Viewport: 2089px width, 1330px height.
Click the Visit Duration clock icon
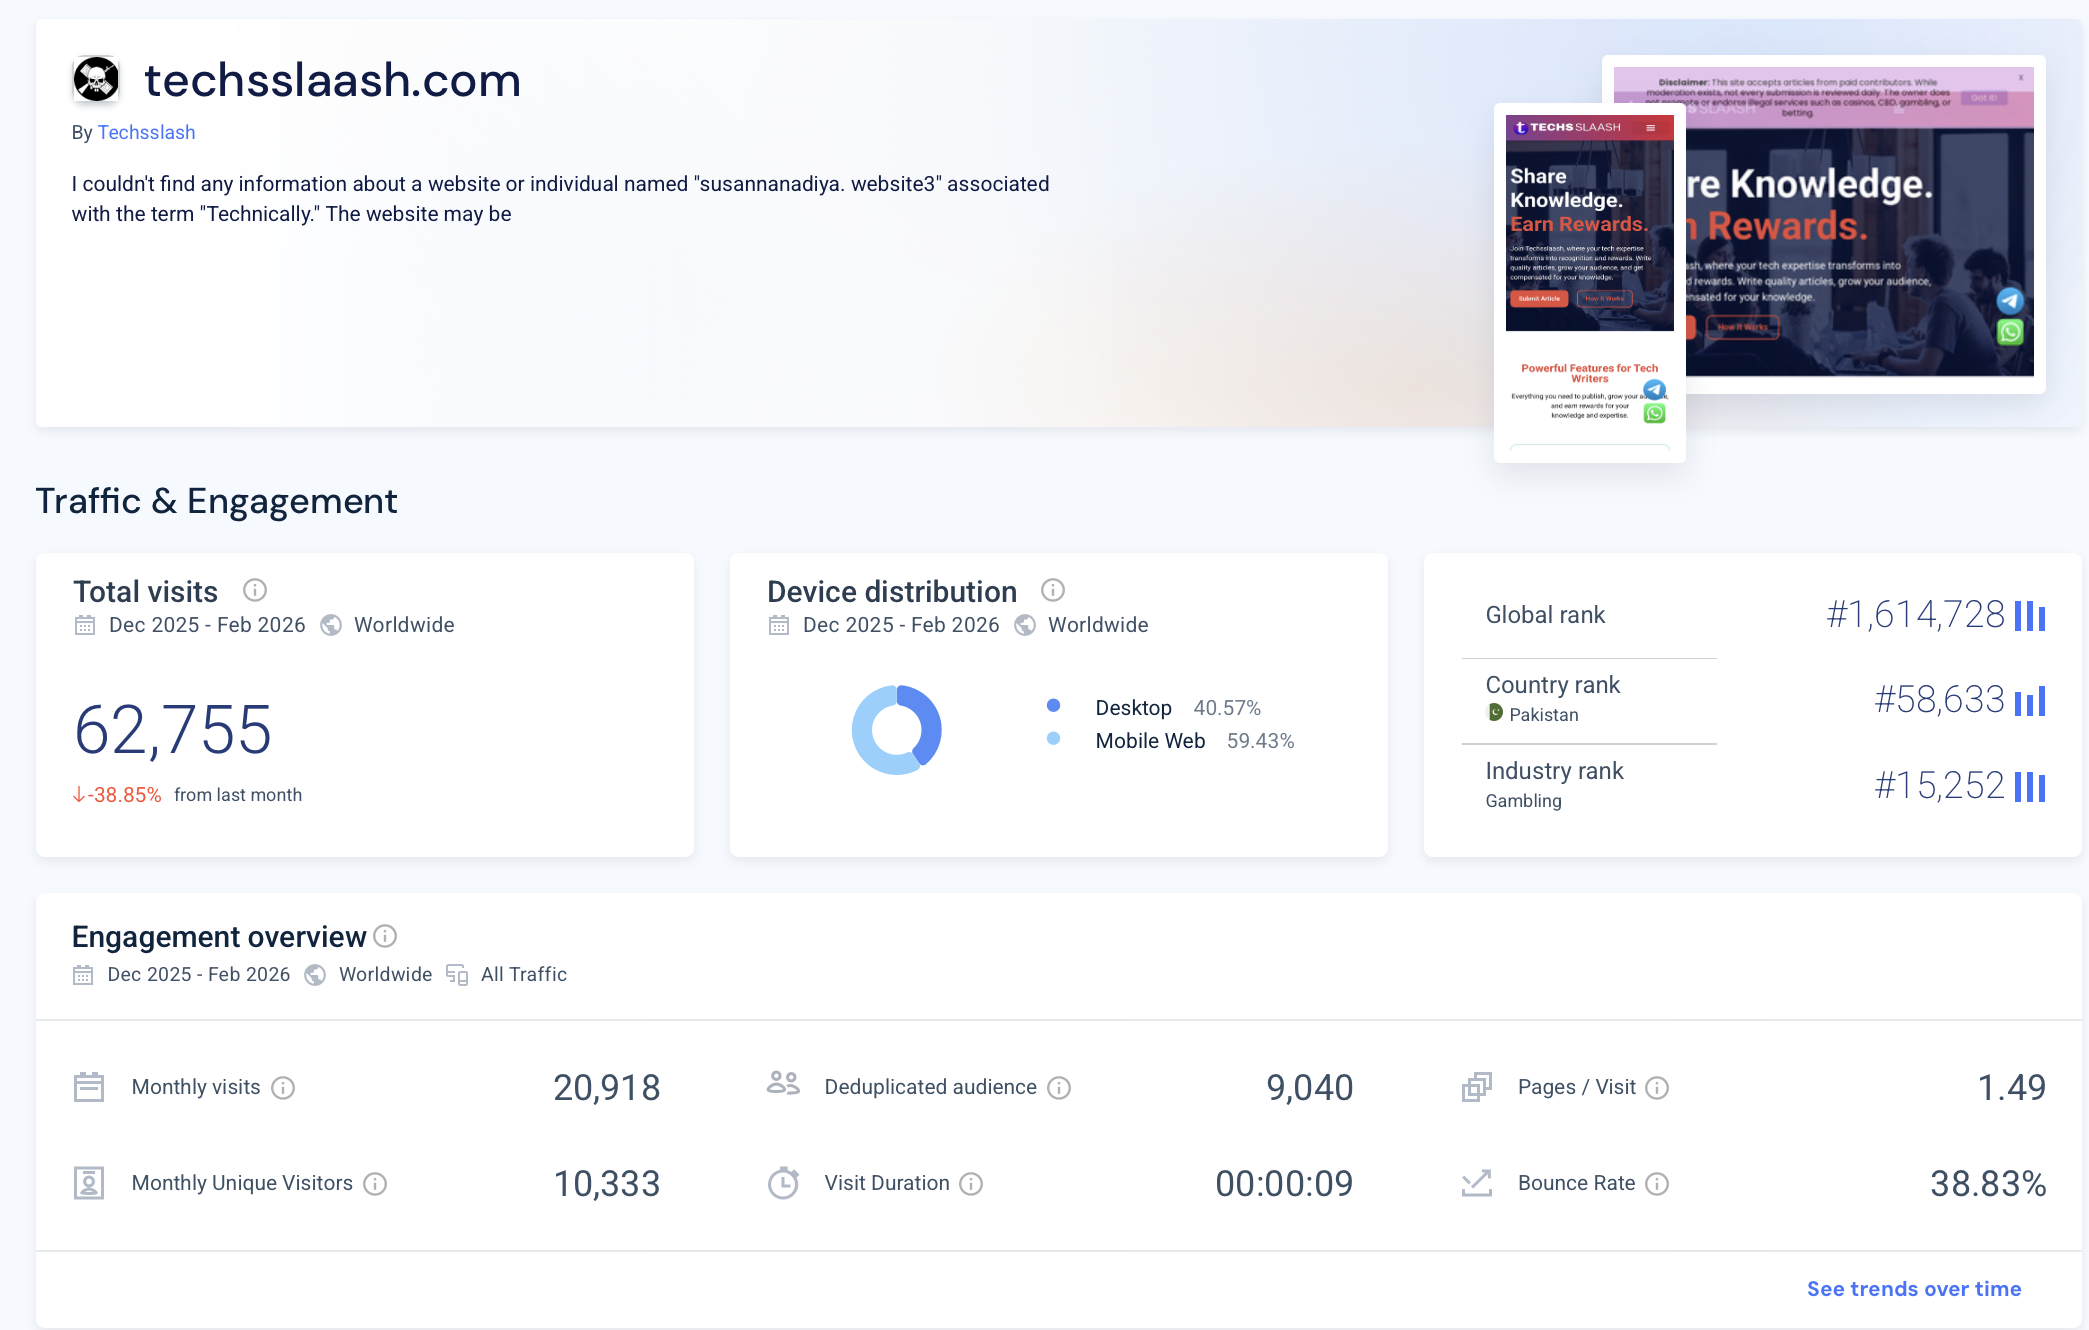tap(784, 1182)
